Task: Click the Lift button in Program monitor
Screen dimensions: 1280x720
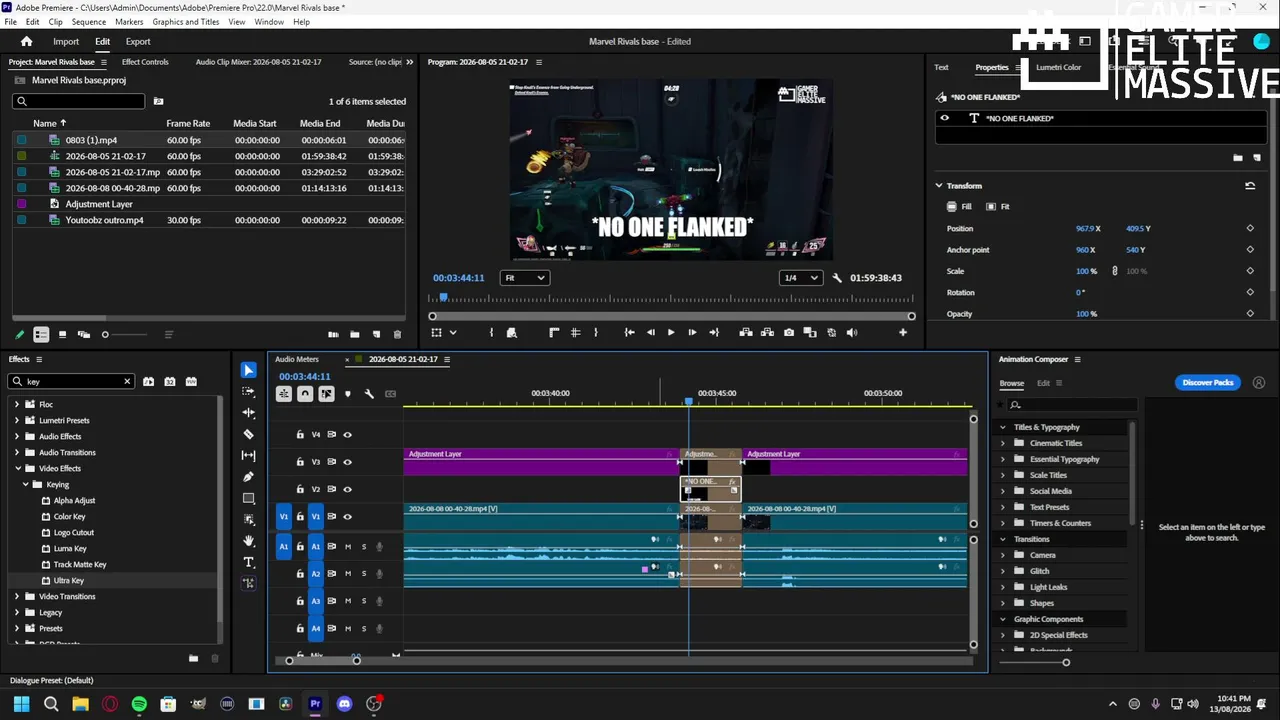Action: click(747, 333)
